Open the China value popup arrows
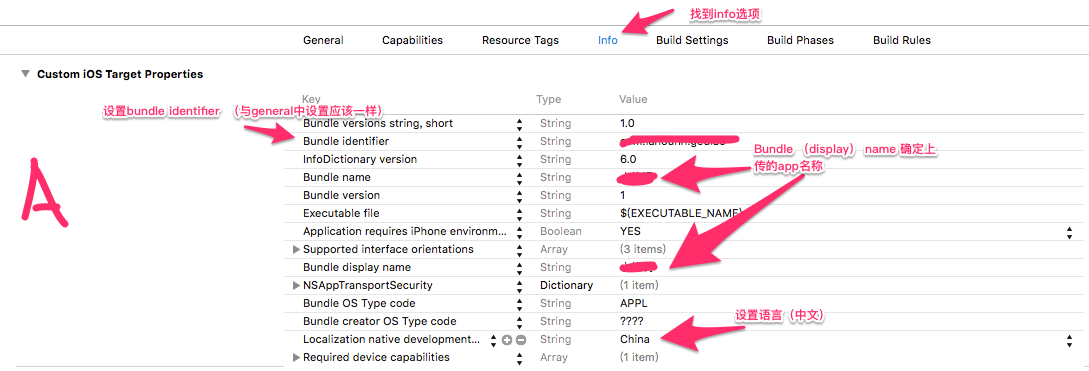This screenshot has width=1089, height=371. point(1069,340)
